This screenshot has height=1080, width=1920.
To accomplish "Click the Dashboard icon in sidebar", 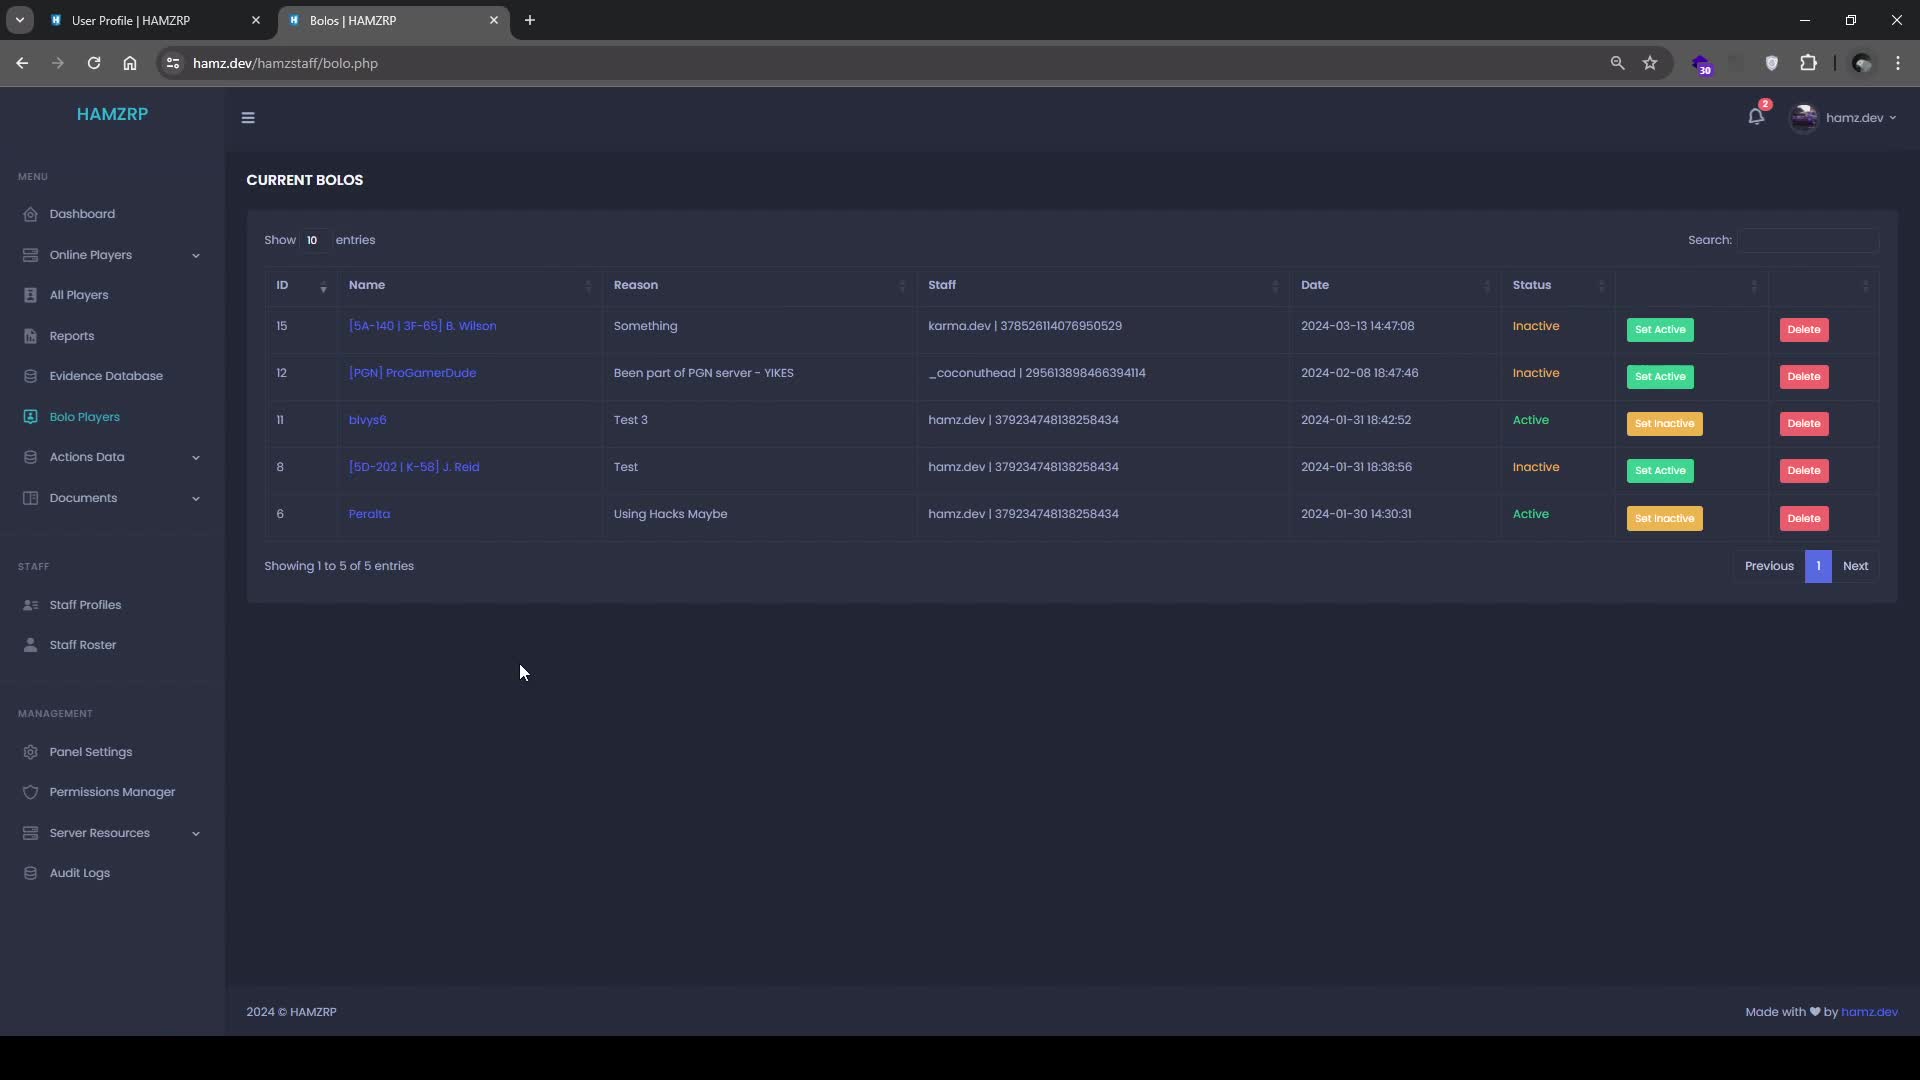I will (30, 214).
